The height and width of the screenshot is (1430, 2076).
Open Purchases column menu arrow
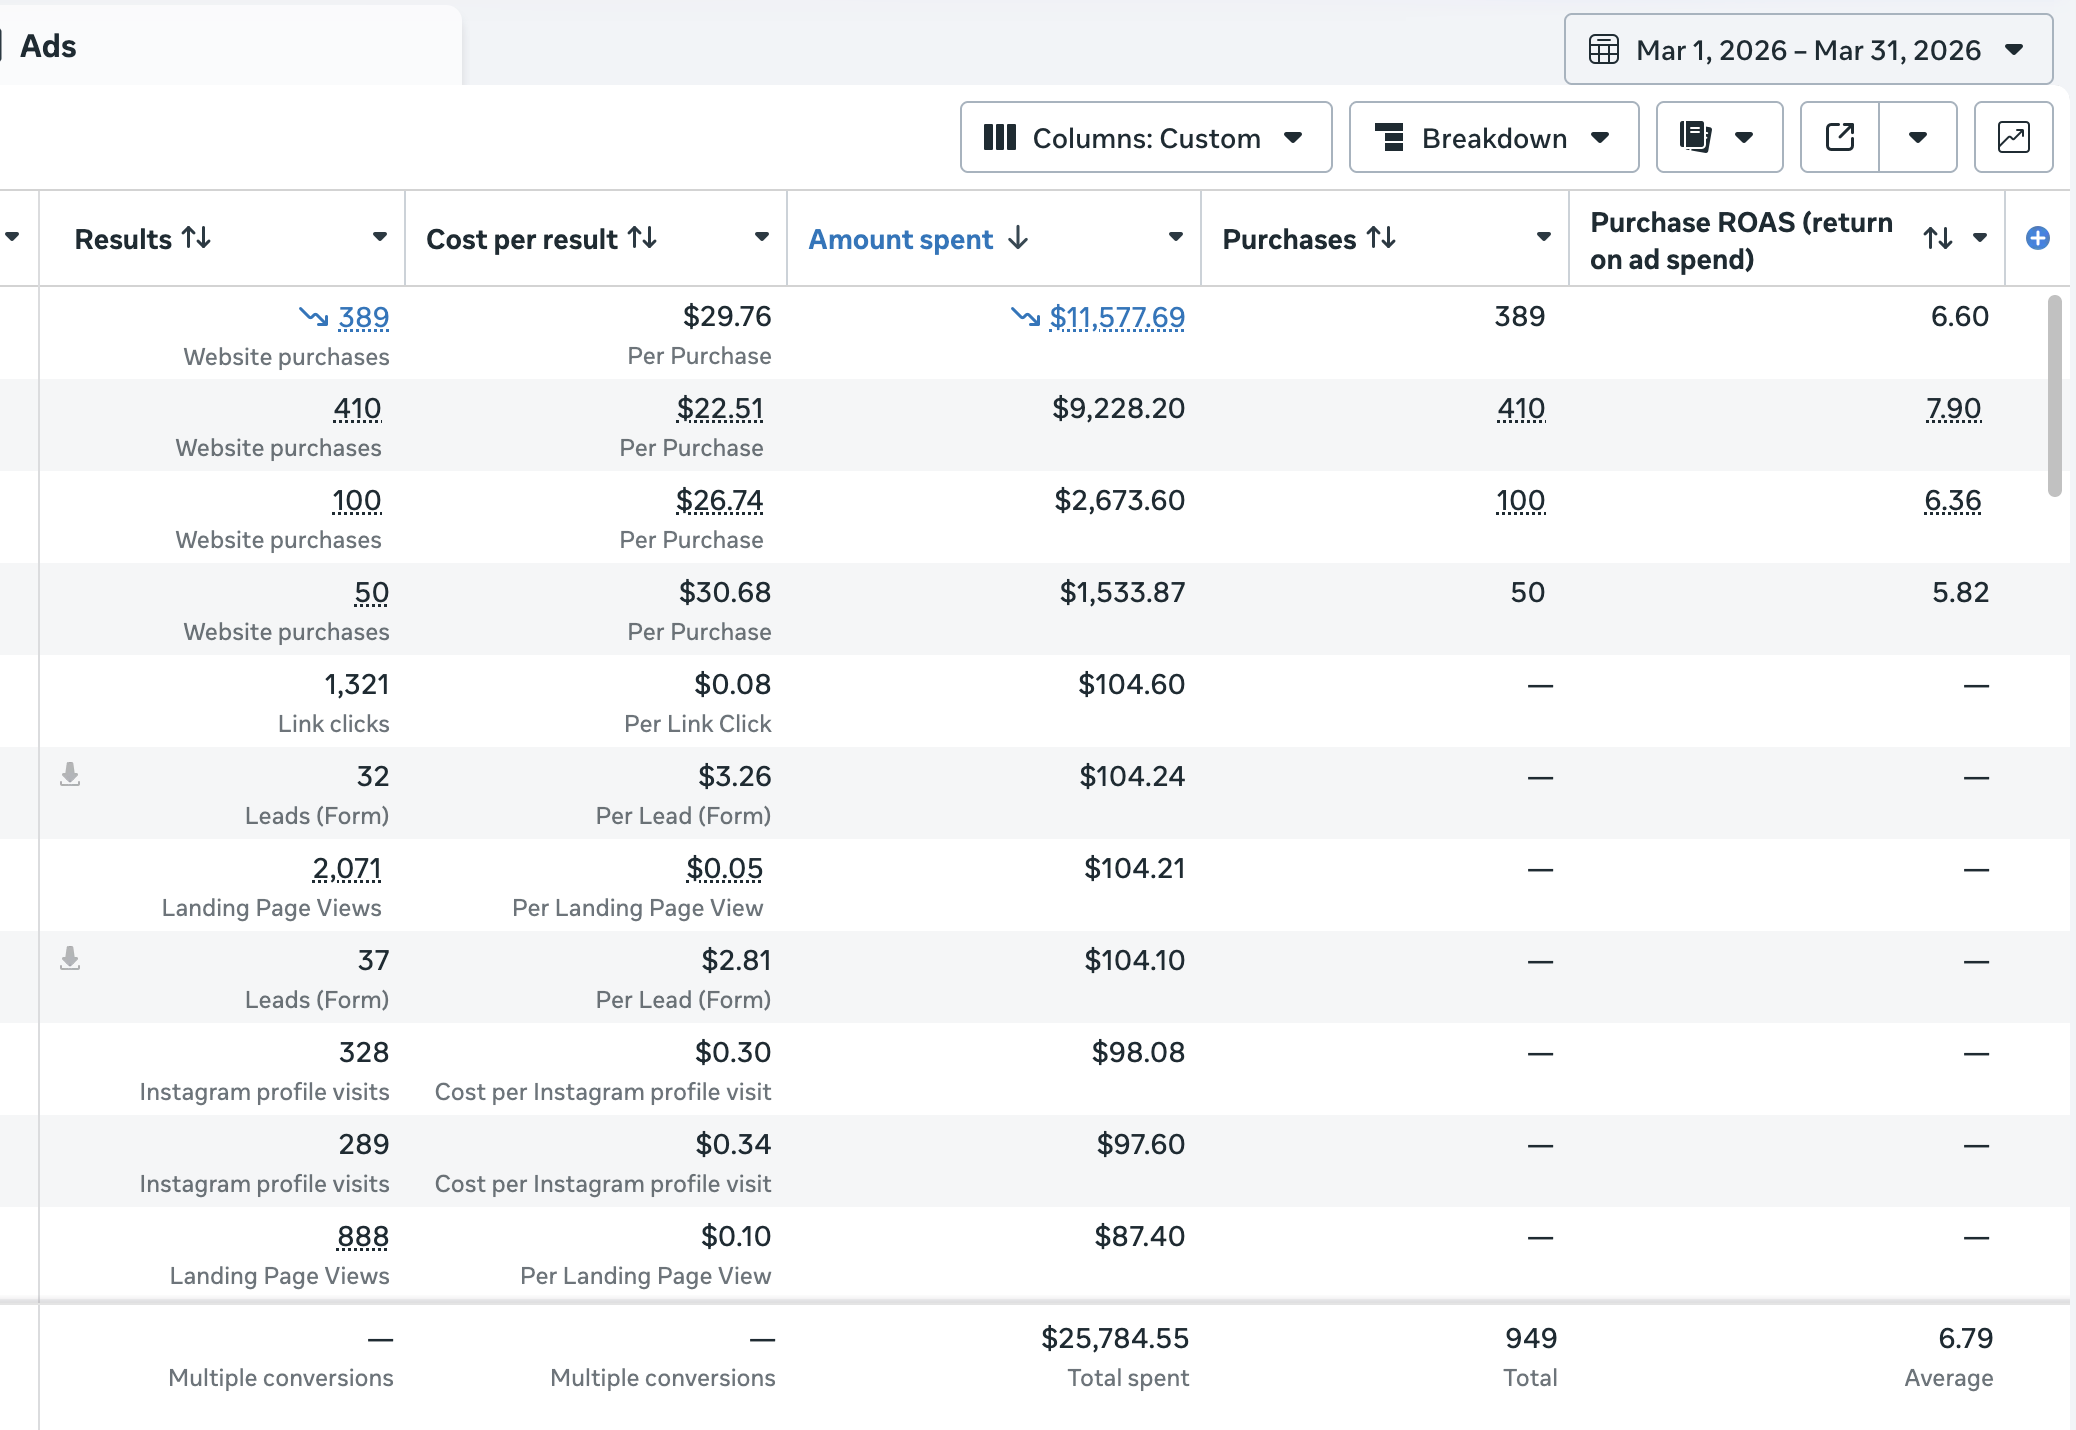coord(1544,237)
